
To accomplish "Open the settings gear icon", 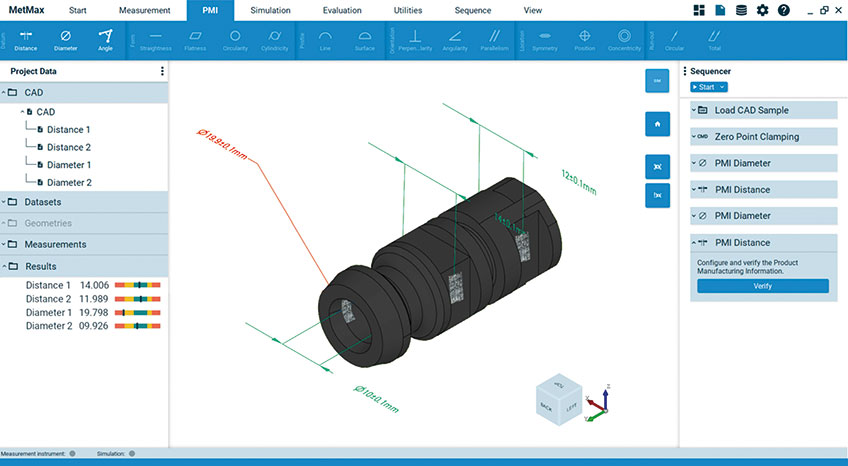I will (763, 10).
